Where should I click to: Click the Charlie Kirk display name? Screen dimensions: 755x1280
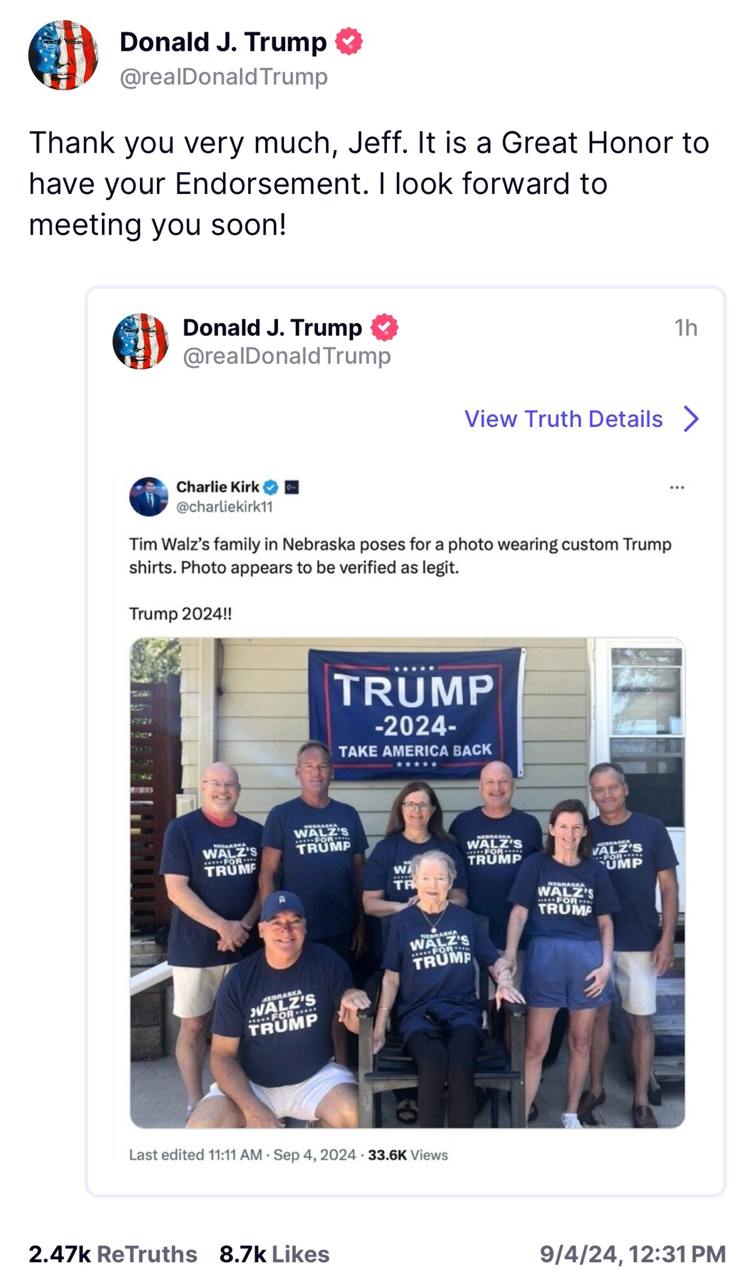[x=218, y=487]
